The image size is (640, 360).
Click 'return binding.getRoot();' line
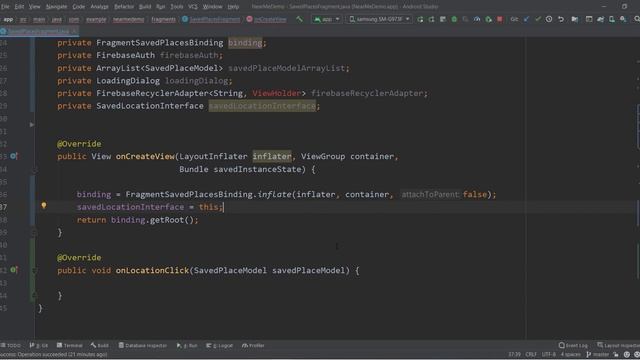[138, 220]
